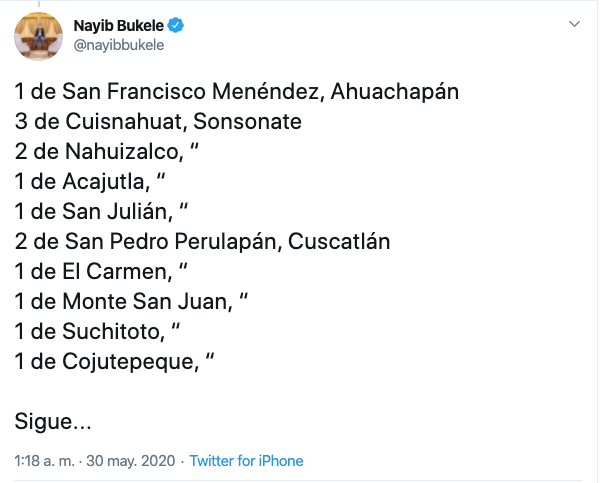601x483 pixels.
Task: Click the San Francisco Menéndez, Ahuachapán line
Action: (x=236, y=92)
